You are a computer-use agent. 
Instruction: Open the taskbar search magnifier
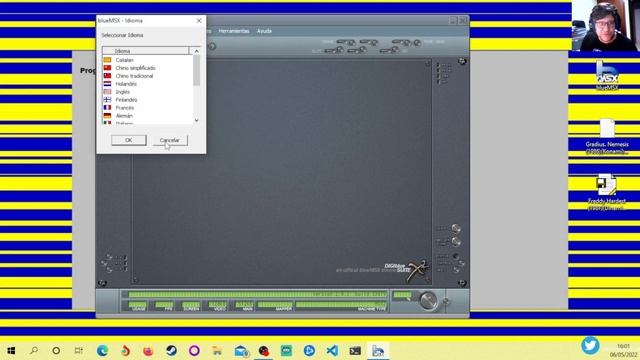pos(34,351)
